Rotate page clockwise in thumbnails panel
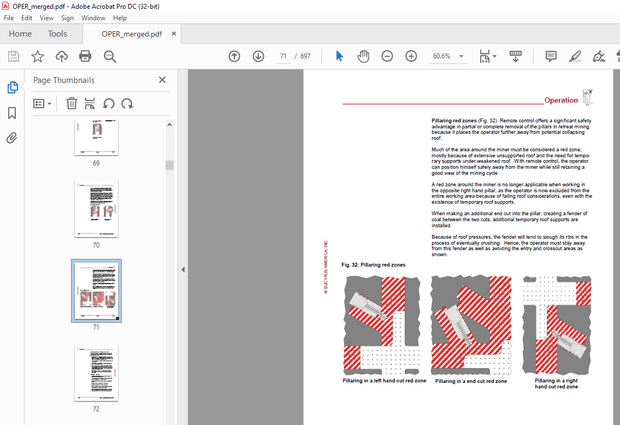 click(x=126, y=103)
